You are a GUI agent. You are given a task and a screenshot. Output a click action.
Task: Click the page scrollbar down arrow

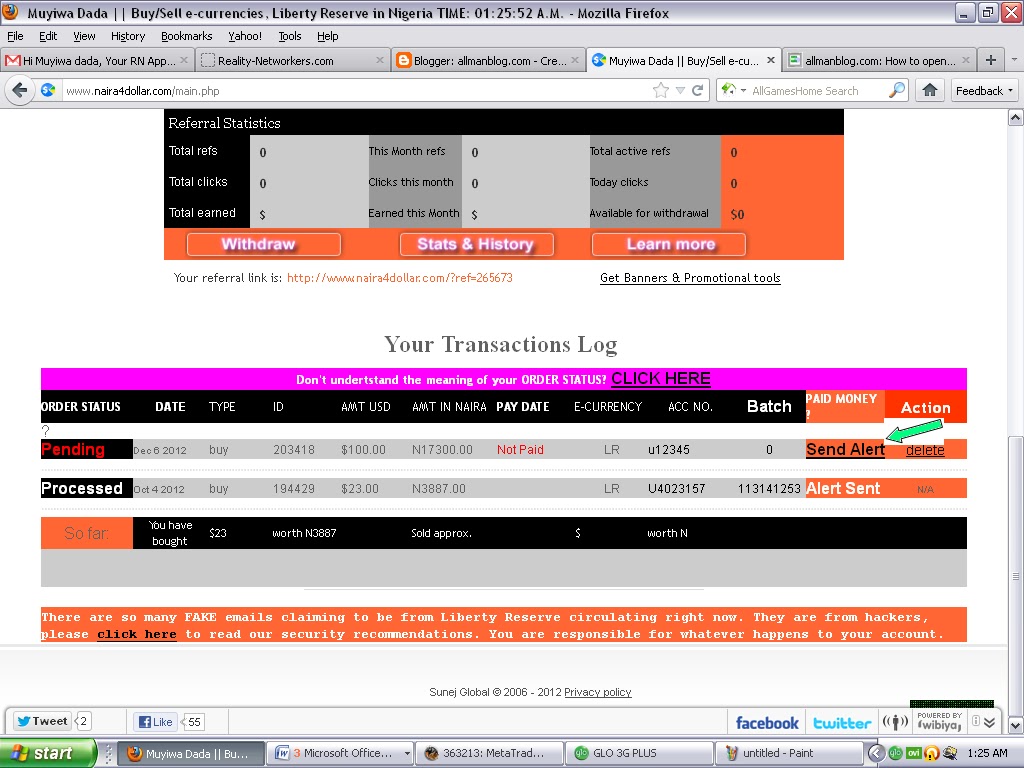click(x=1016, y=725)
